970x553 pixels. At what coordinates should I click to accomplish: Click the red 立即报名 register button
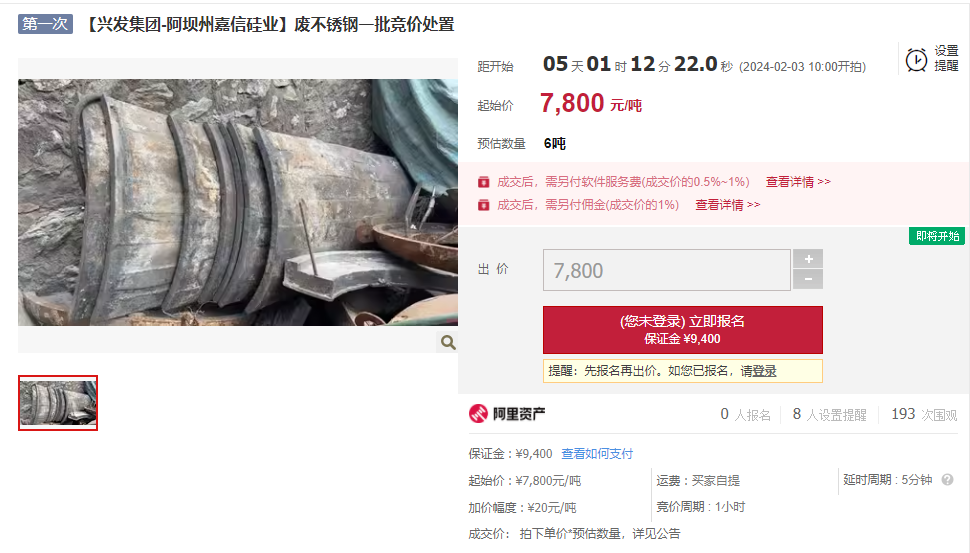(683, 330)
